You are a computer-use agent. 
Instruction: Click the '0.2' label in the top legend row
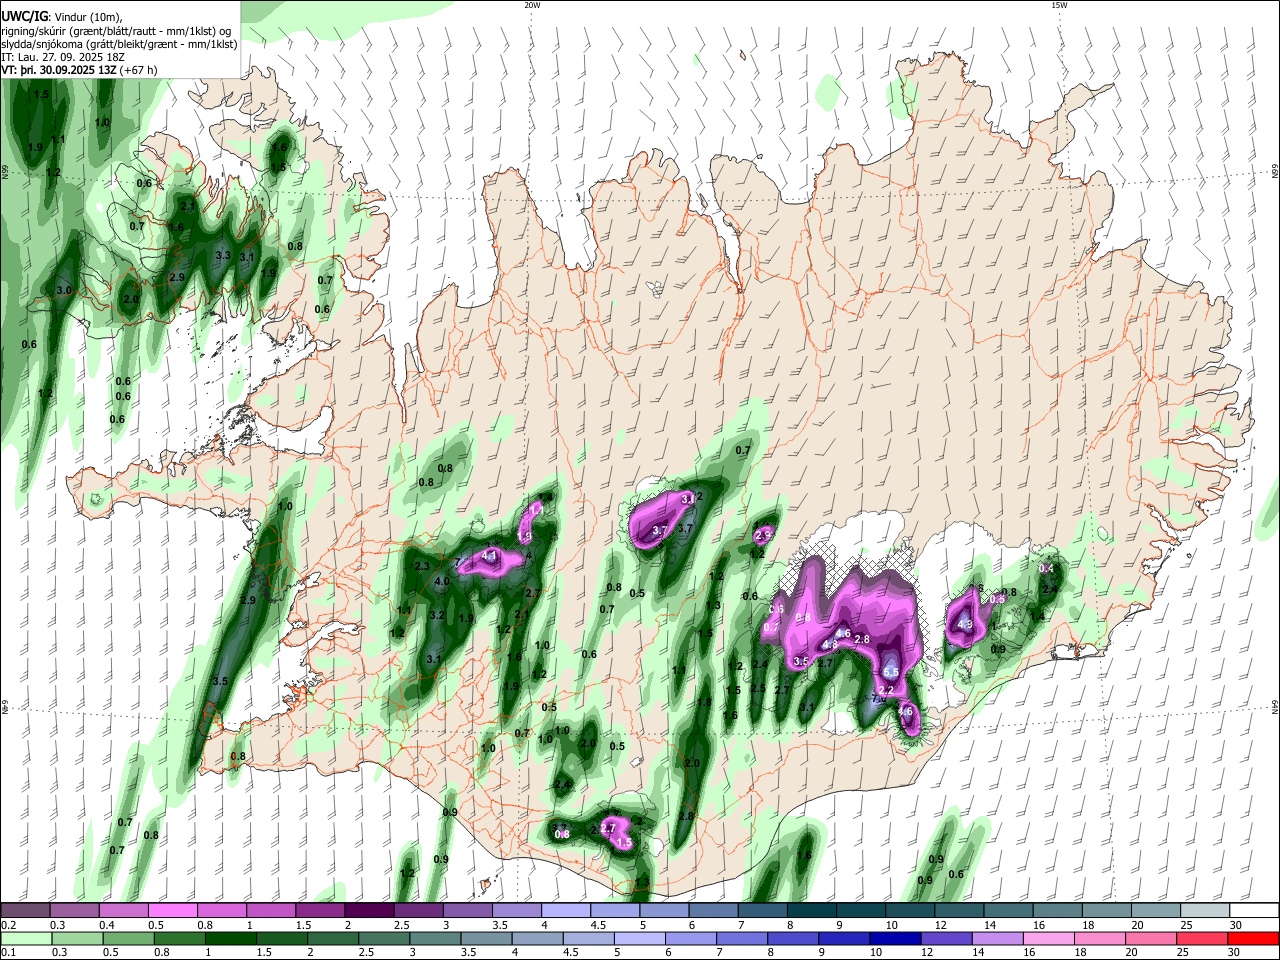click(8, 925)
